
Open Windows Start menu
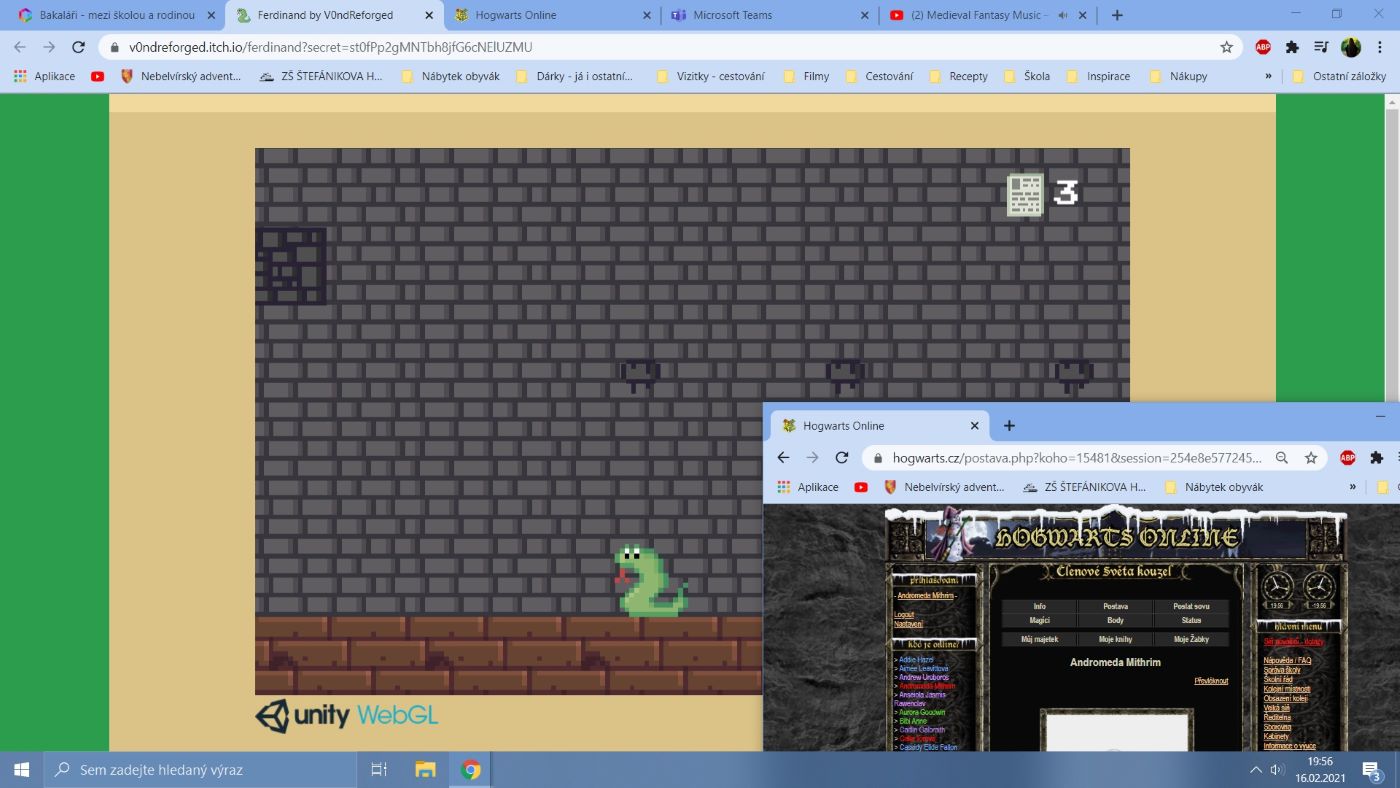pyautogui.click(x=21, y=770)
